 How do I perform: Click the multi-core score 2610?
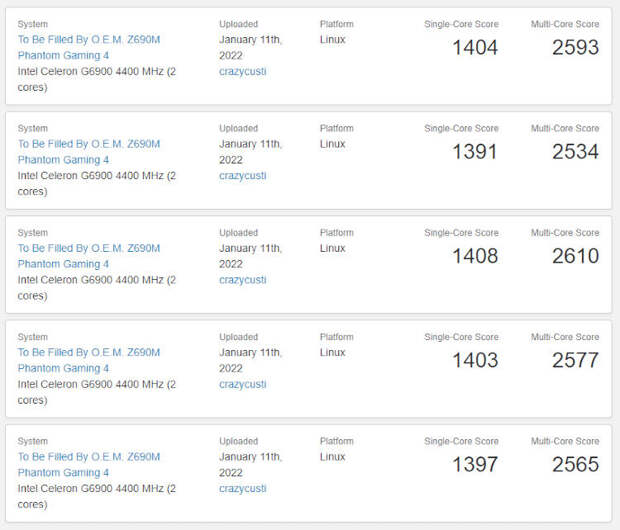[x=575, y=256]
